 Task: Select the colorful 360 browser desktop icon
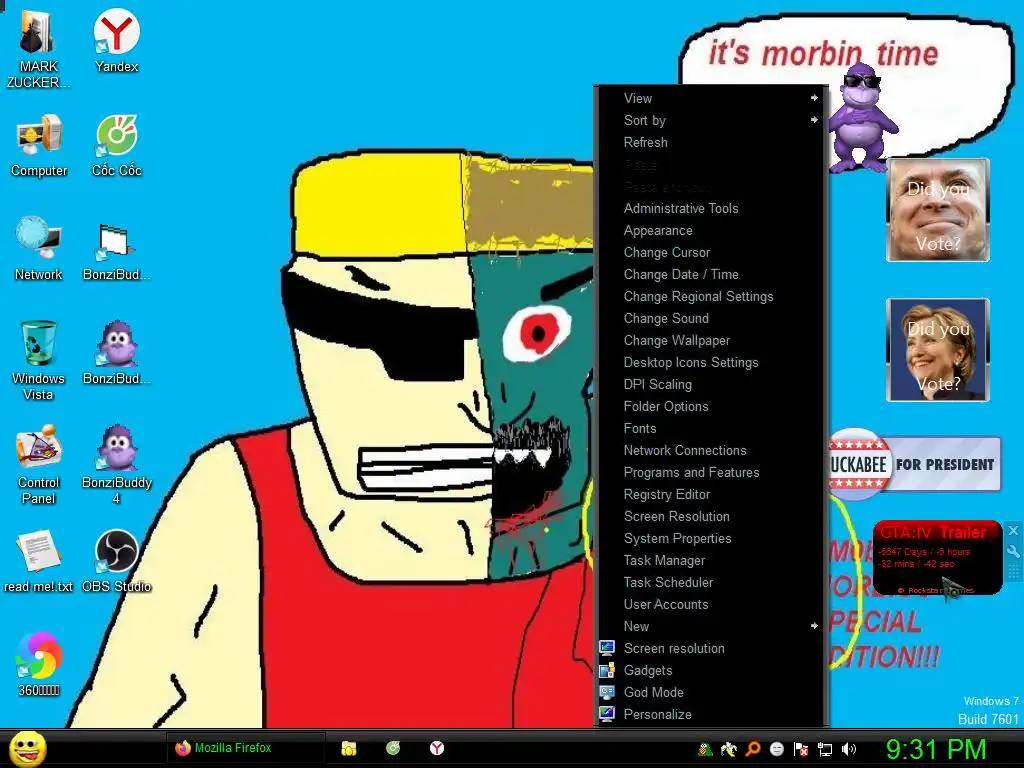click(39, 664)
